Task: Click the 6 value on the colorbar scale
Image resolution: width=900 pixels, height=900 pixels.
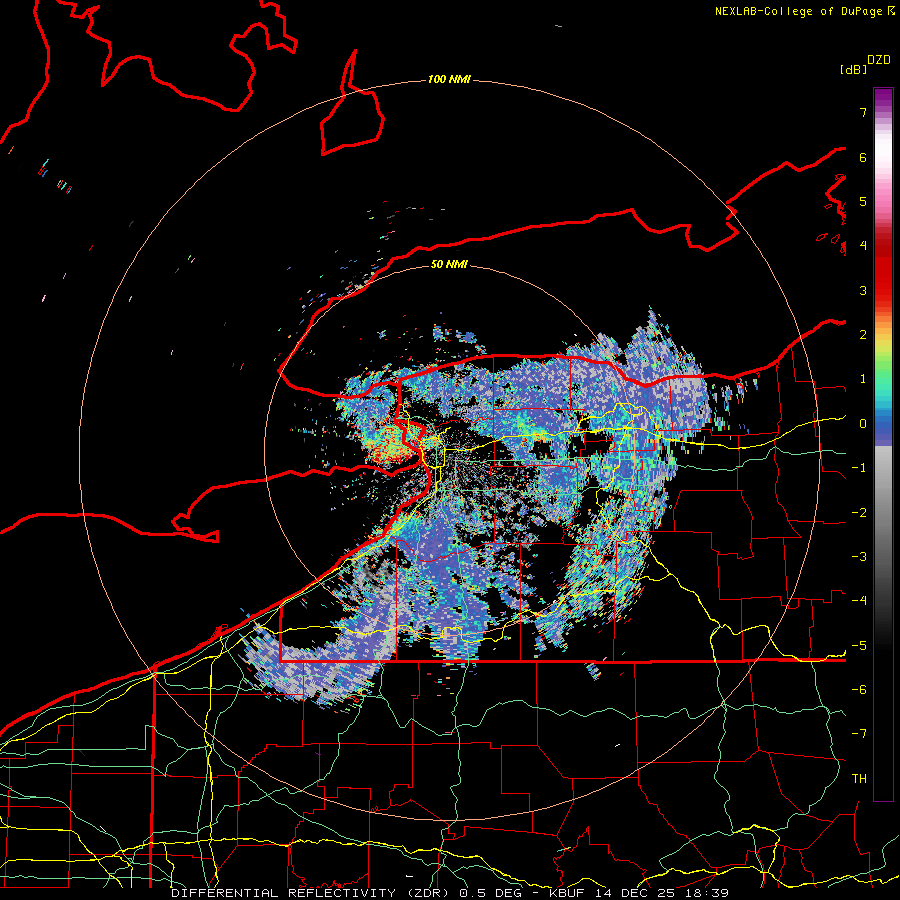Action: [863, 157]
